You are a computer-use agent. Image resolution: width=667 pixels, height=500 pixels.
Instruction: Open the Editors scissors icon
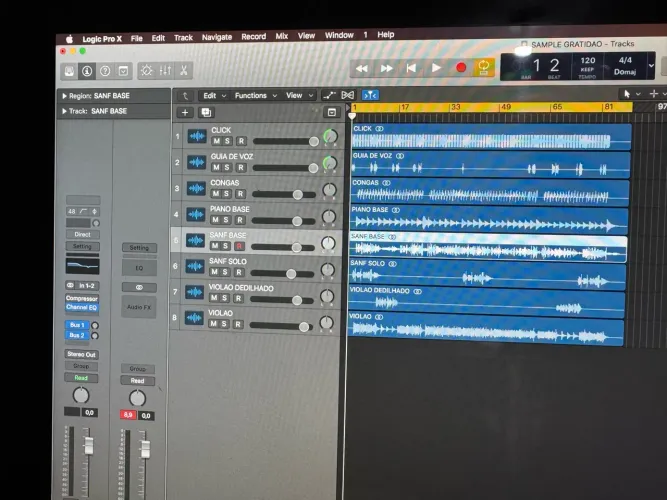coord(184,70)
